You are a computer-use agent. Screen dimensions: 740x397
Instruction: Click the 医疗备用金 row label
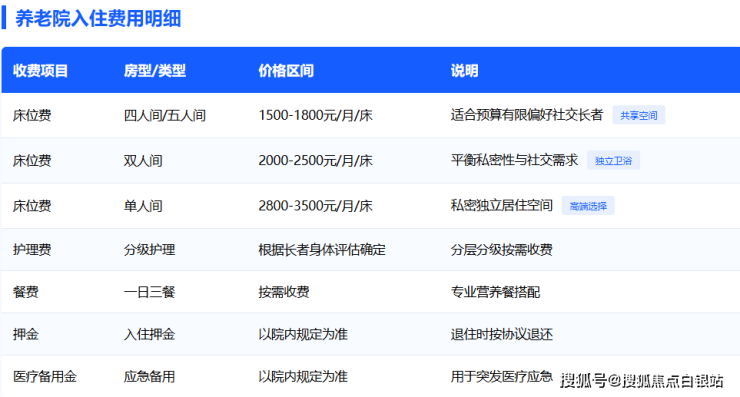(x=44, y=377)
